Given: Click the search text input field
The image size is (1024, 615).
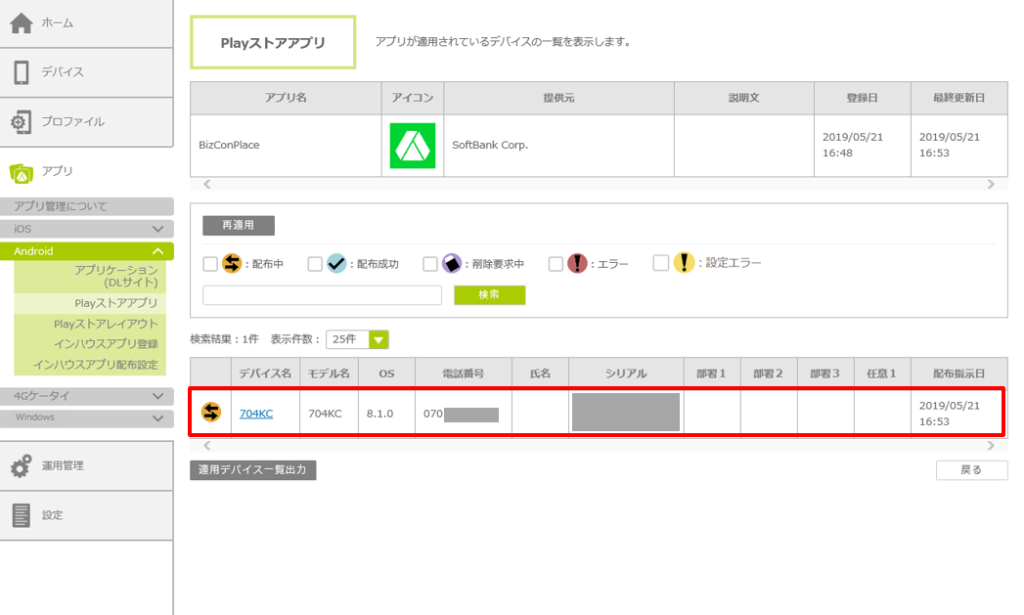Looking at the screenshot, I should 322,295.
